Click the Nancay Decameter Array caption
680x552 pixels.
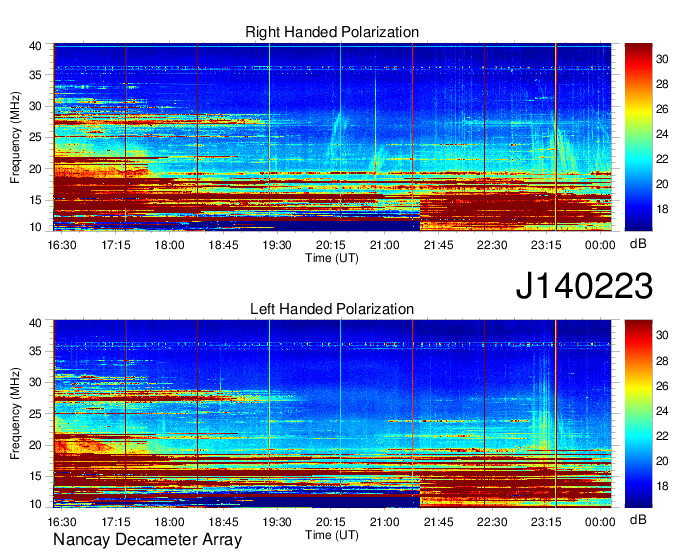pyautogui.click(x=147, y=540)
